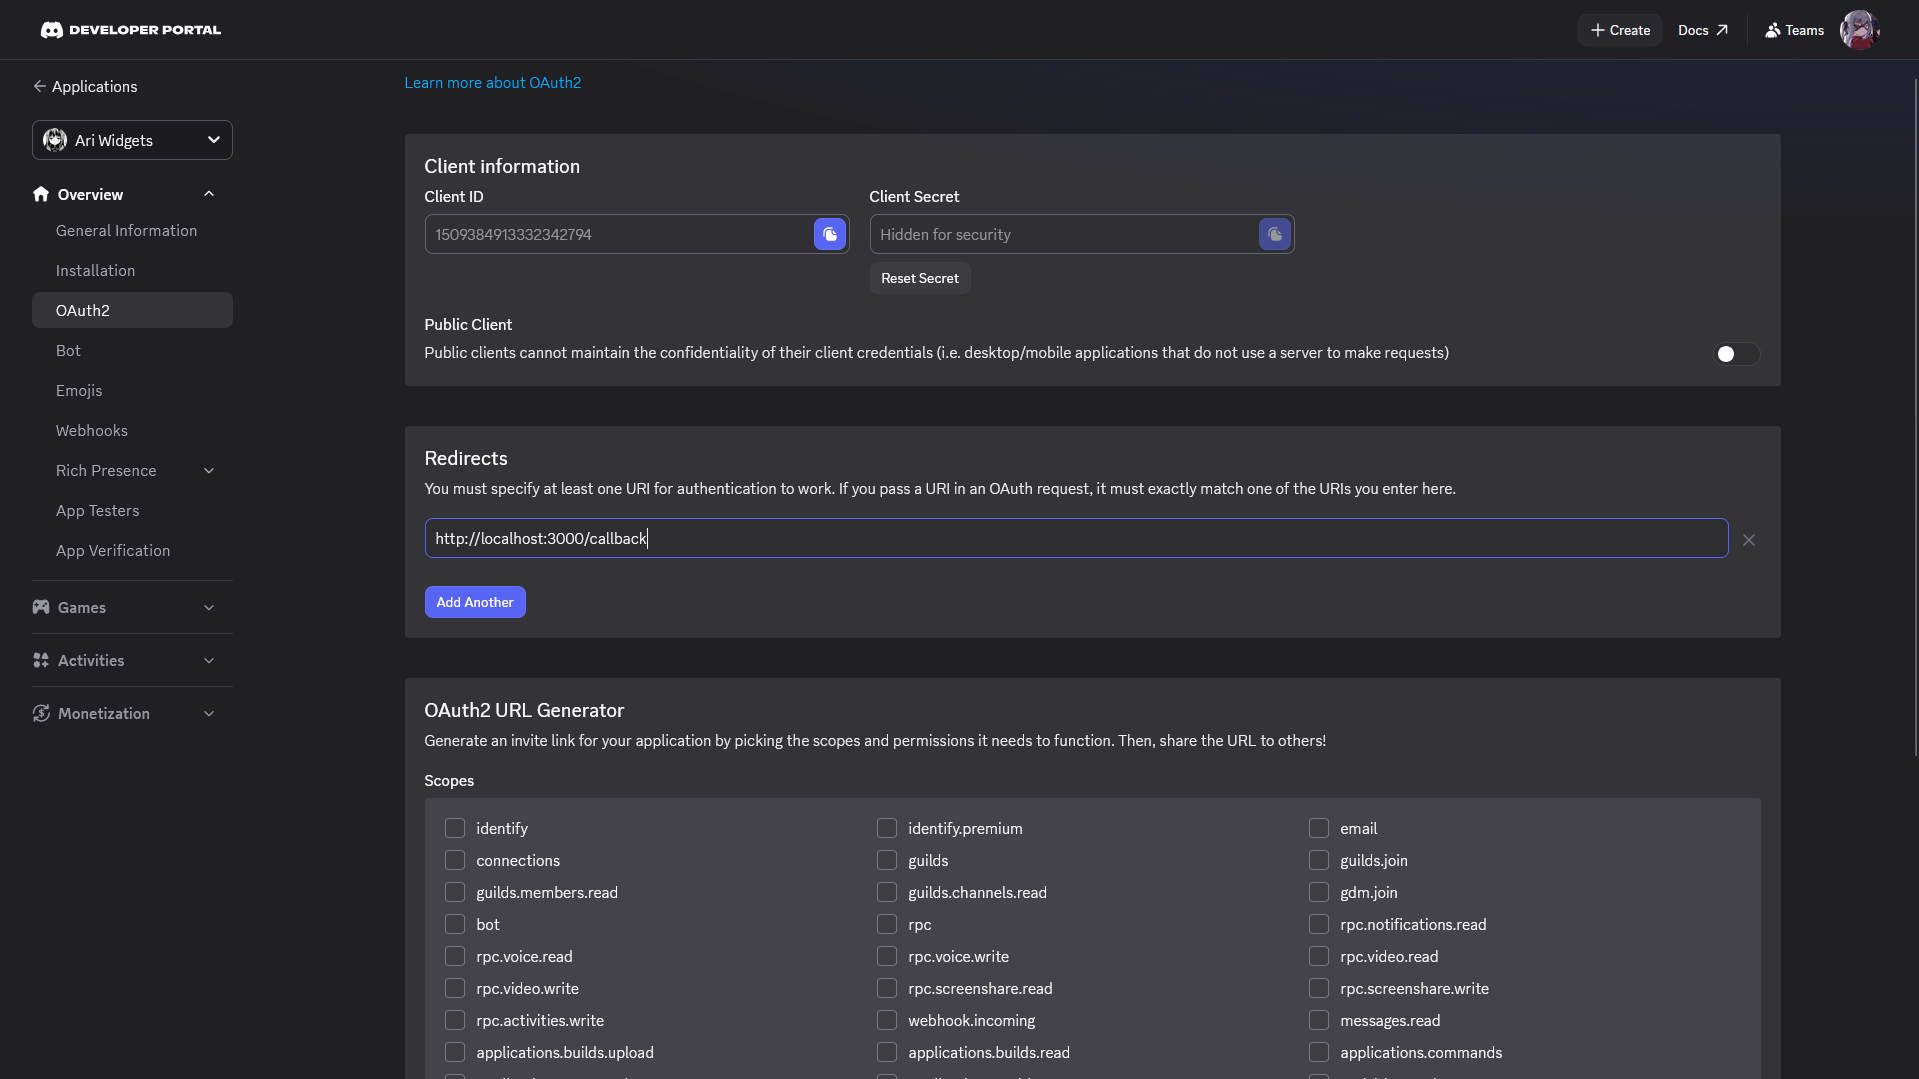This screenshot has width=1919, height=1079.
Task: Click the page vertical scrollbar
Action: (x=1915, y=415)
